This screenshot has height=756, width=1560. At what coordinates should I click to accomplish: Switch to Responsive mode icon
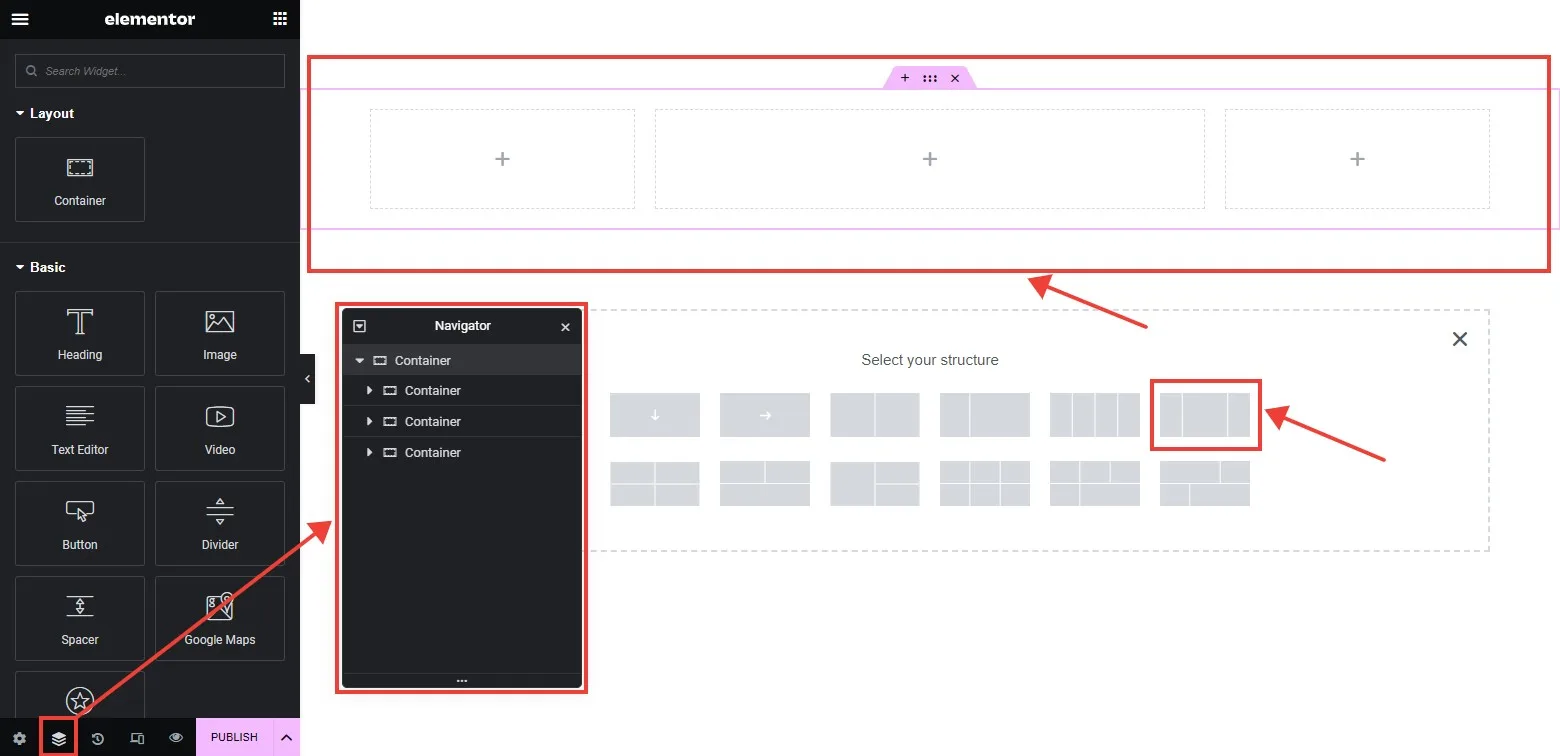pyautogui.click(x=138, y=738)
